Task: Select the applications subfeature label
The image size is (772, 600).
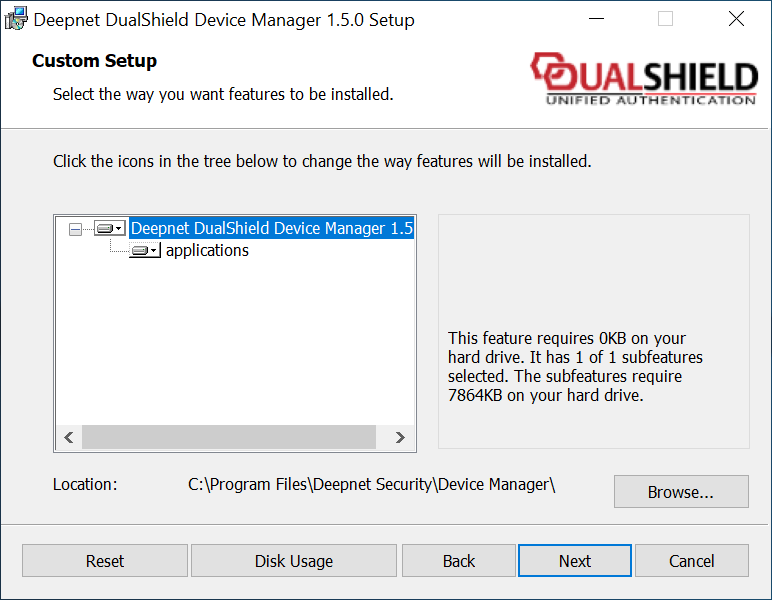Action: [207, 251]
